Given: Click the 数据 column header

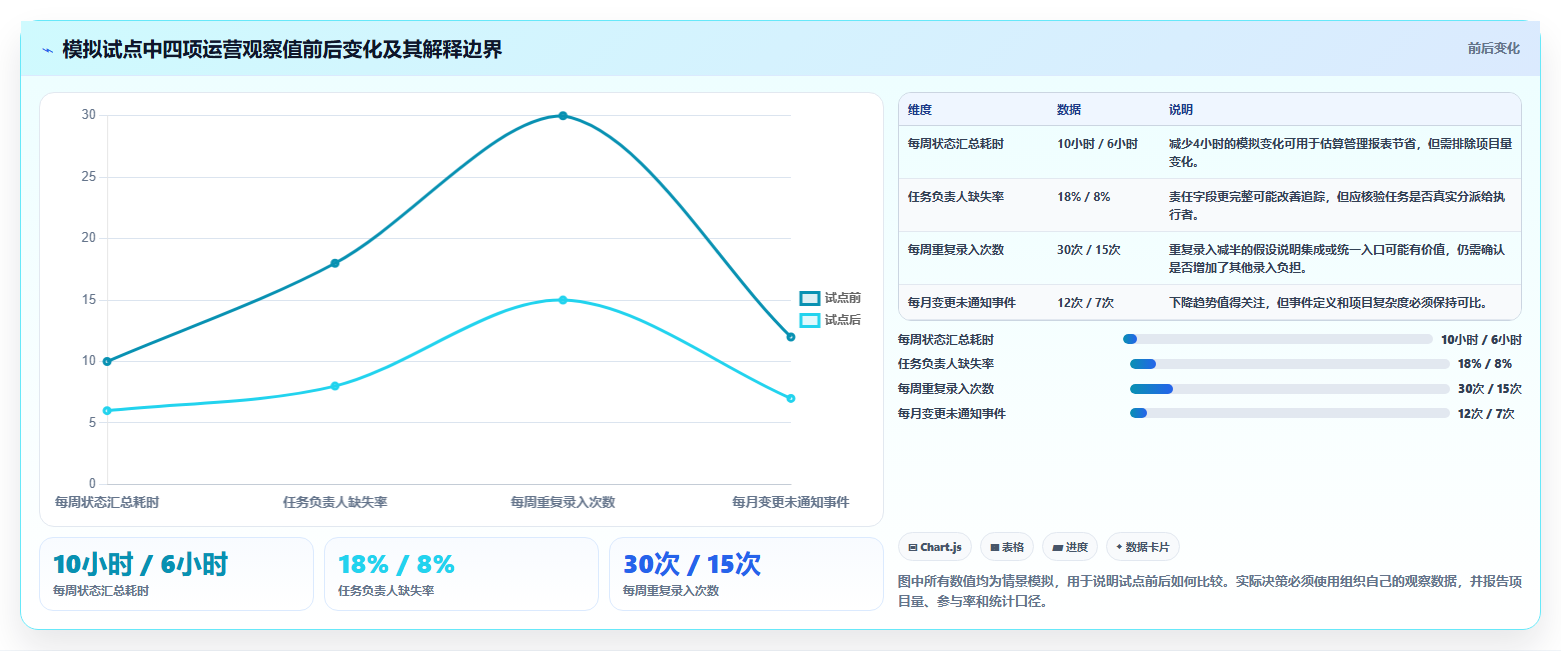Looking at the screenshot, I should (1069, 110).
